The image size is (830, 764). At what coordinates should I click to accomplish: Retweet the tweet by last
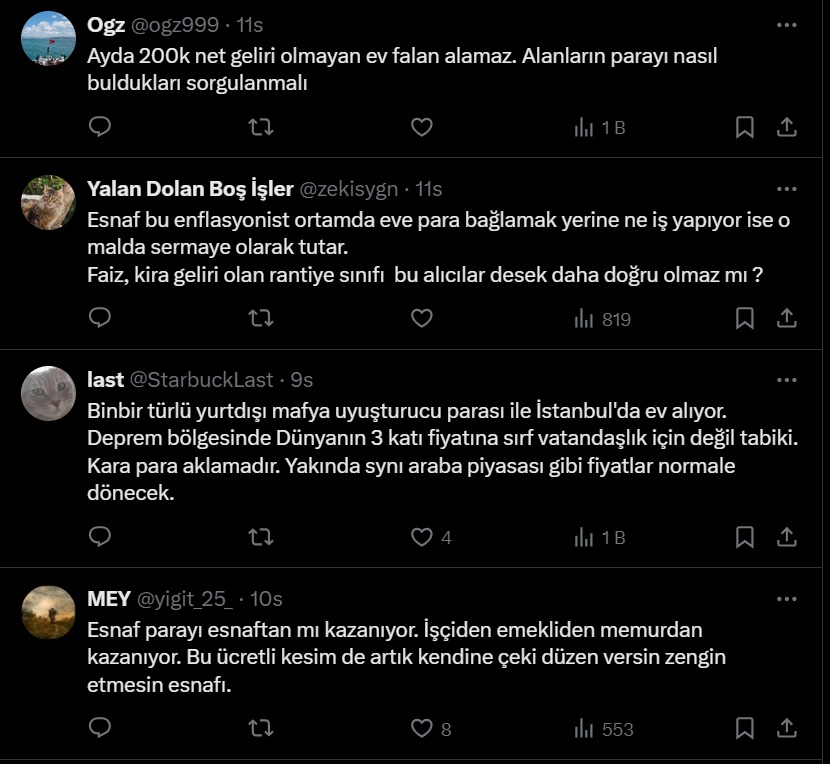click(x=260, y=537)
